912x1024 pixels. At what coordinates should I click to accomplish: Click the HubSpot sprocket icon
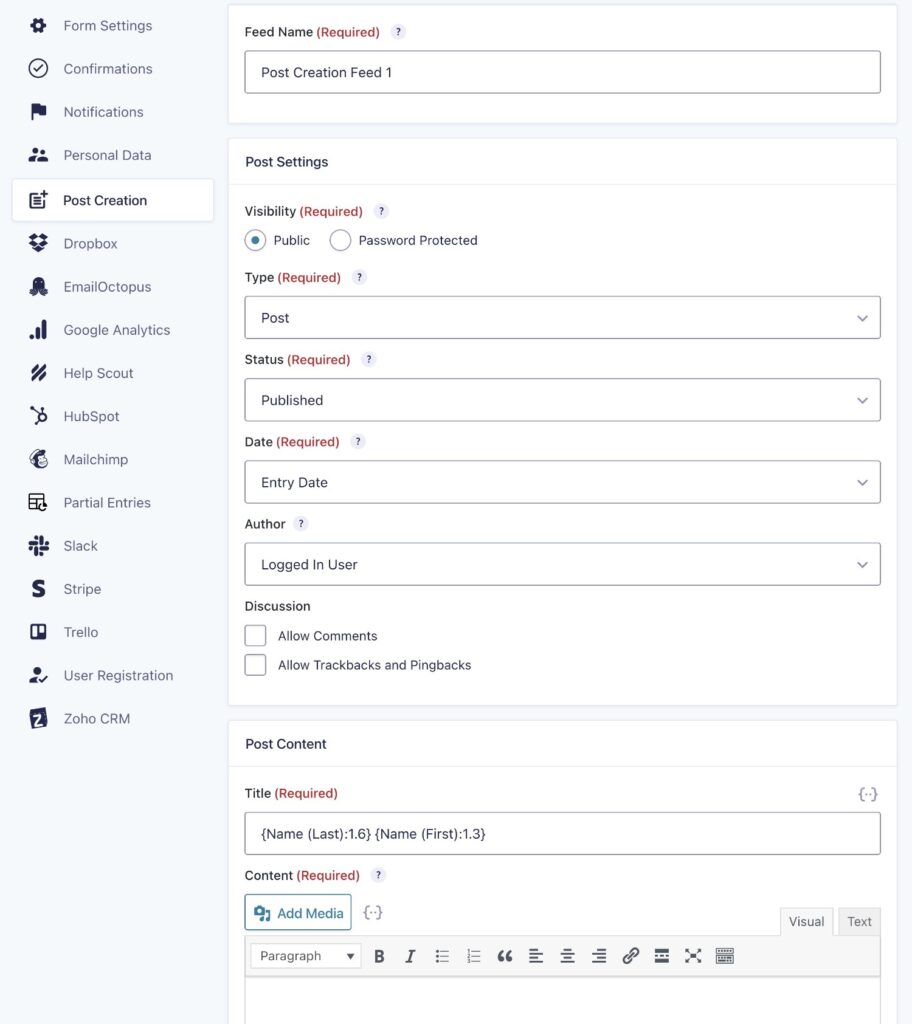pos(39,416)
